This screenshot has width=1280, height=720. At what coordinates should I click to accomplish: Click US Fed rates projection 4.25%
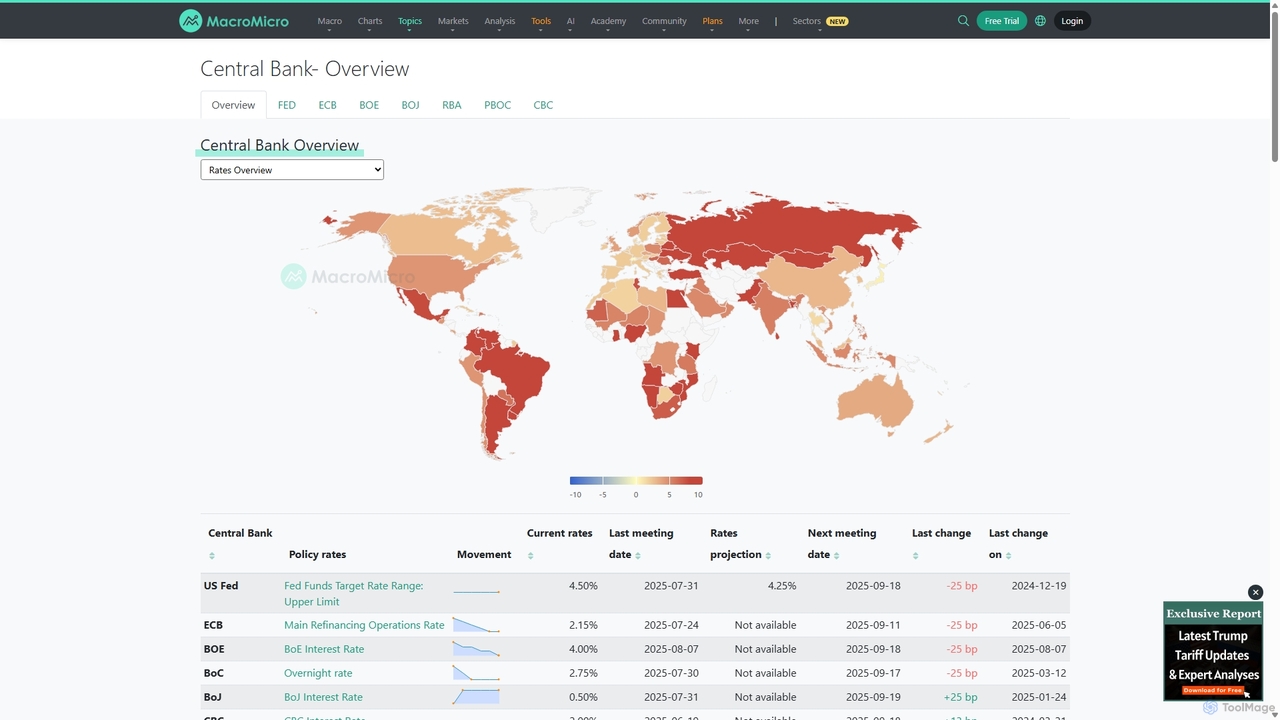pyautogui.click(x=782, y=586)
